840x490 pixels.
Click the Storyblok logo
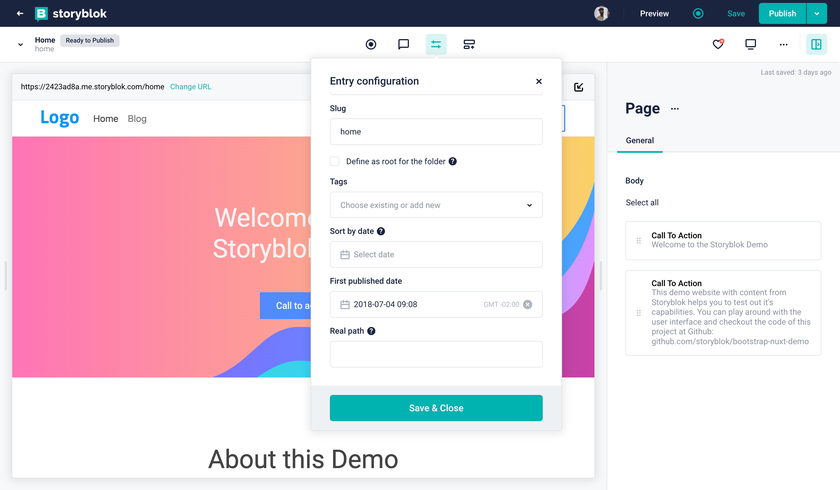(x=70, y=13)
